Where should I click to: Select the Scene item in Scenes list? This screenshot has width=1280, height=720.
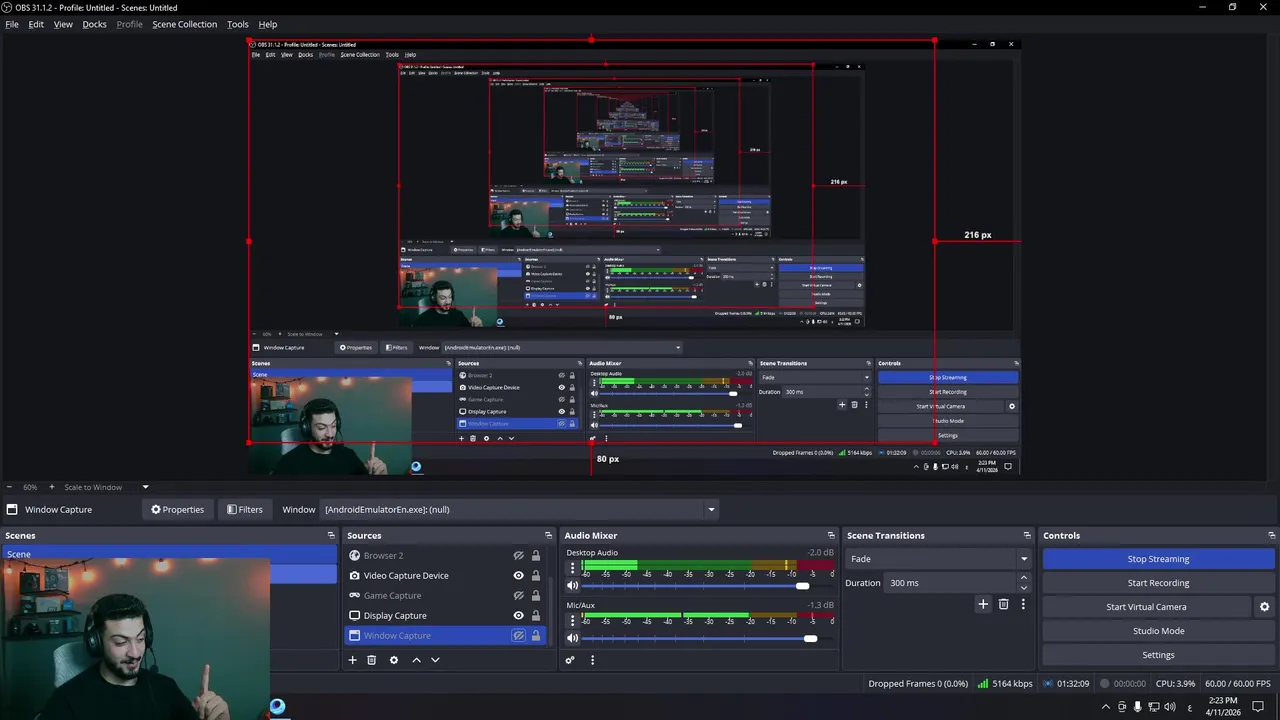[x=169, y=554]
